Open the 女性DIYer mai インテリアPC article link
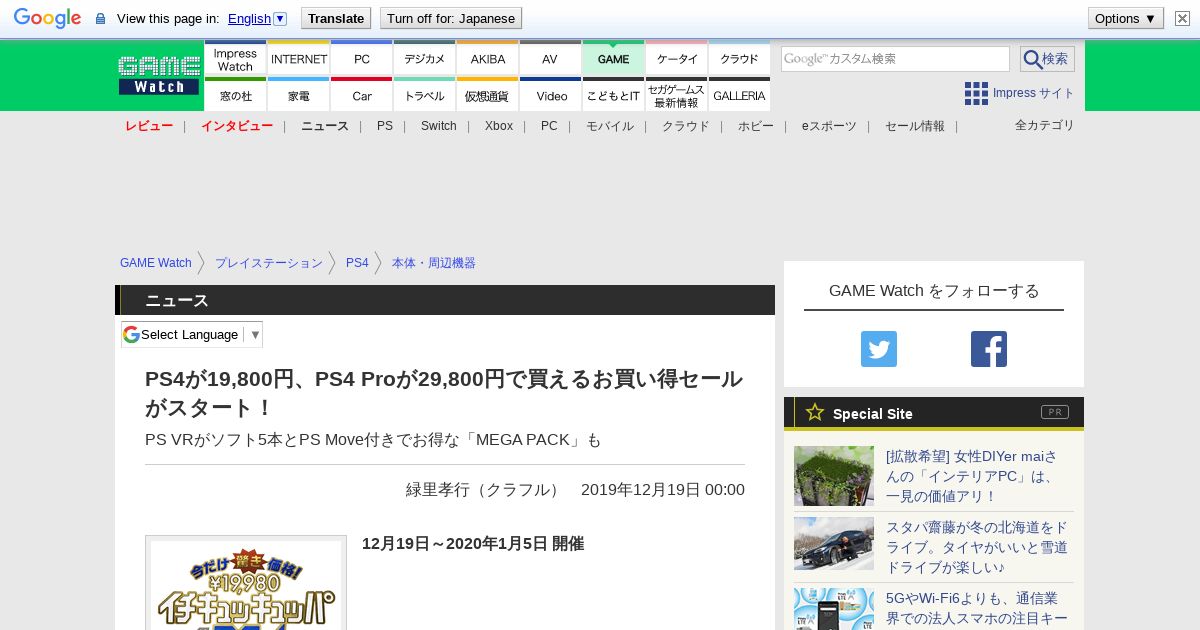This screenshot has height=630, width=1200. pyautogui.click(x=972, y=476)
